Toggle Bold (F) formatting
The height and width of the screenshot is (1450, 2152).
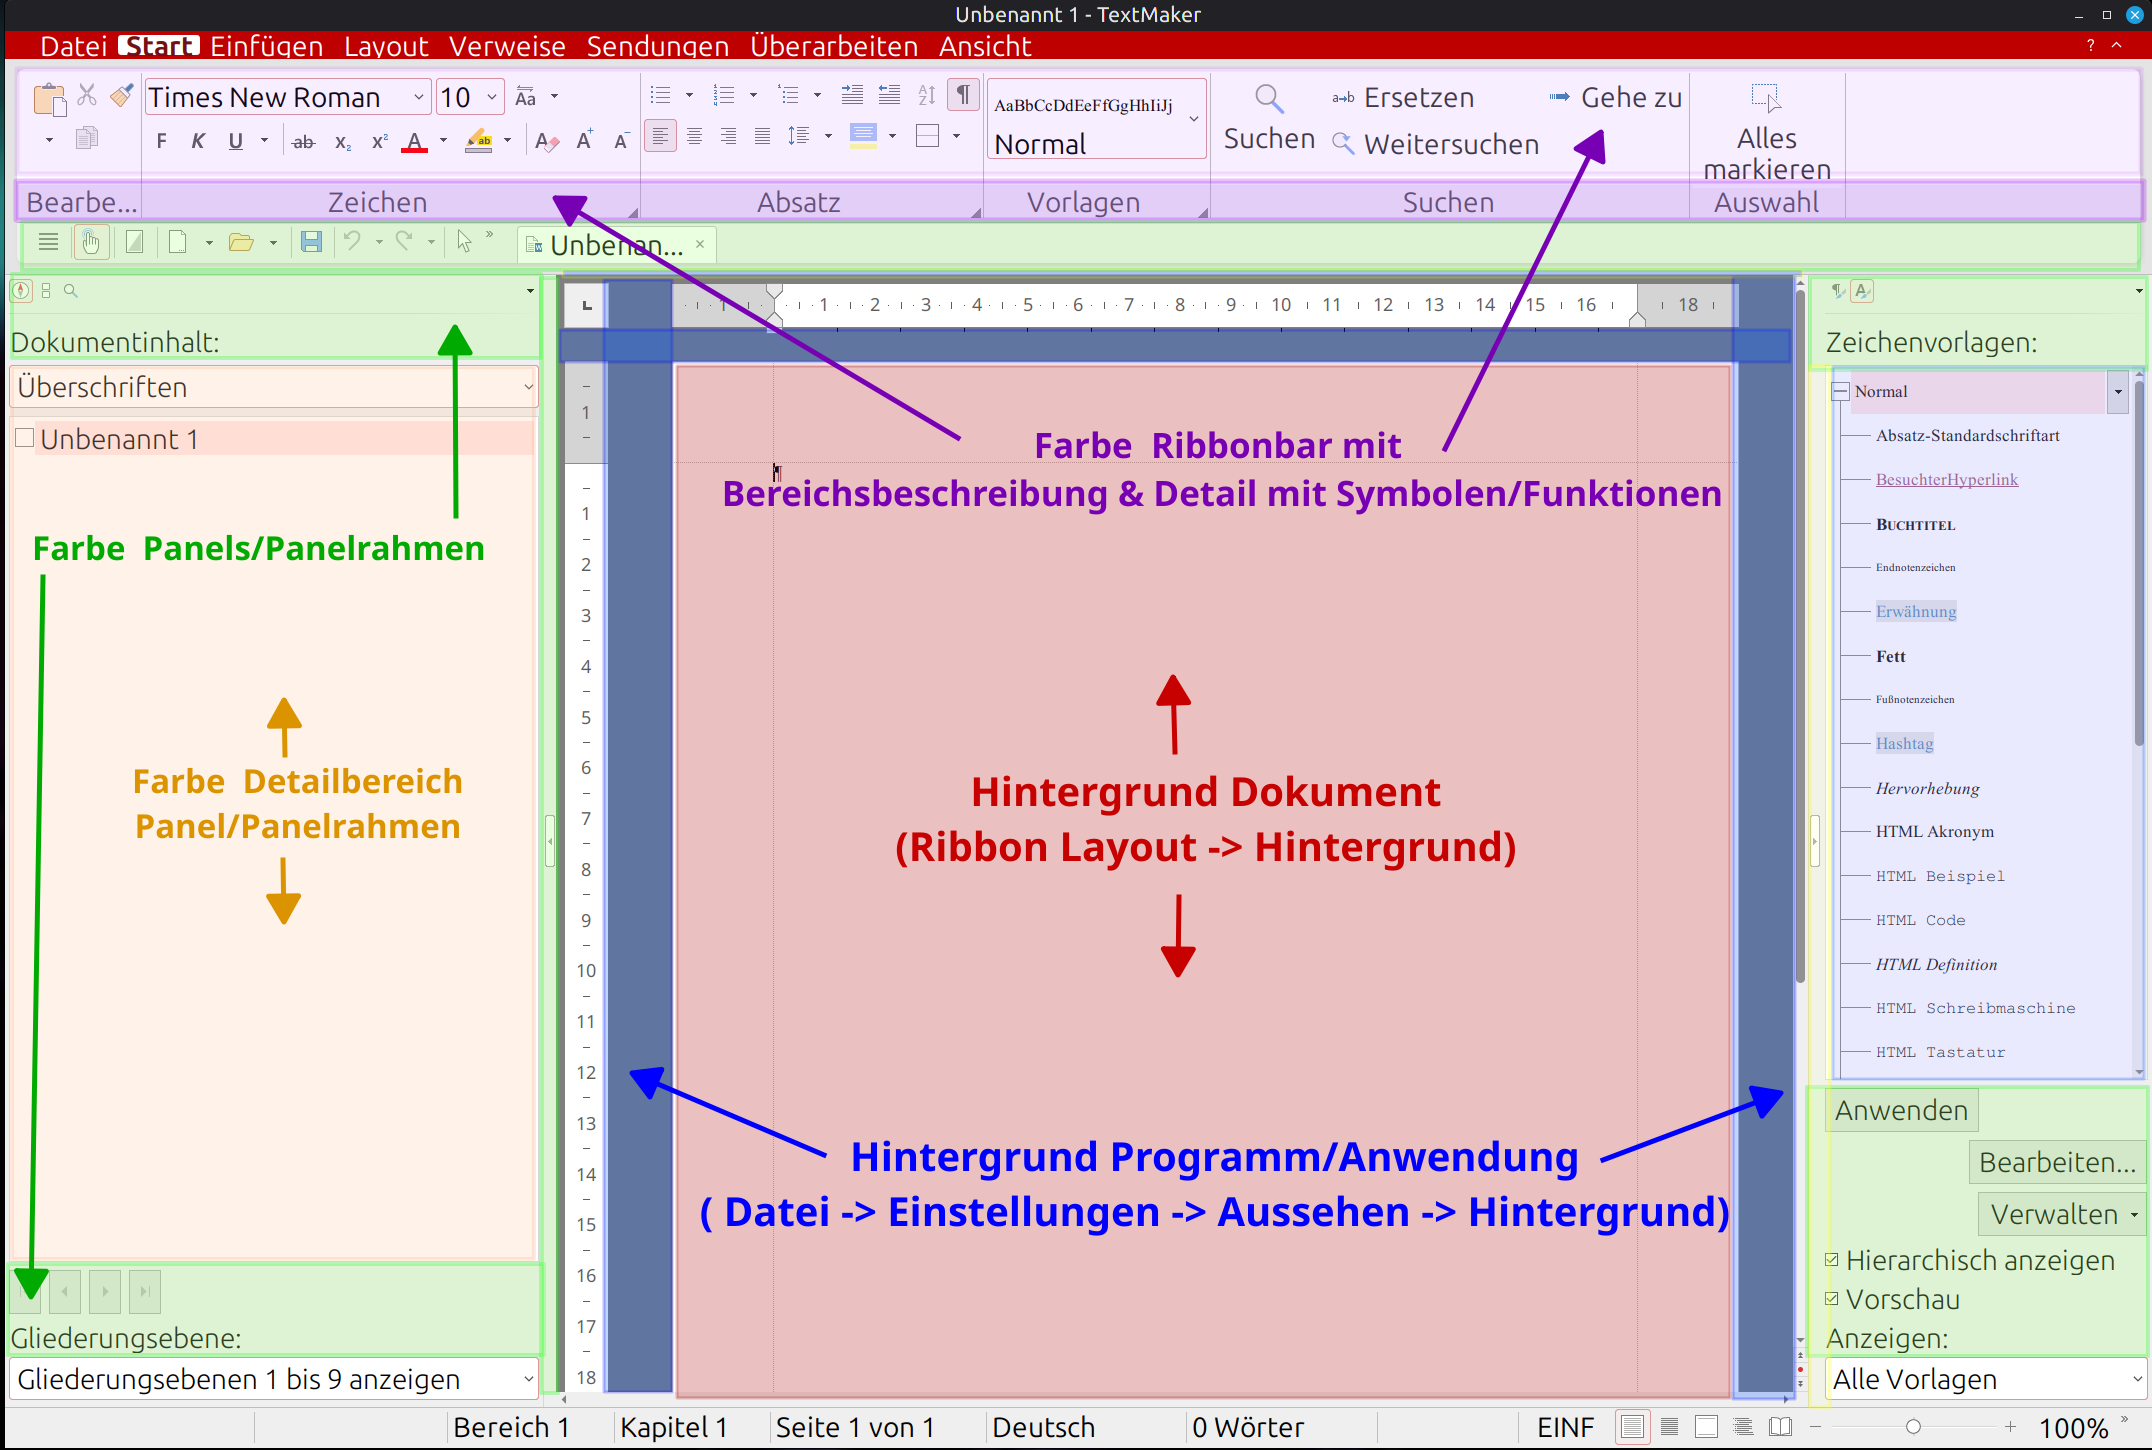pyautogui.click(x=162, y=141)
